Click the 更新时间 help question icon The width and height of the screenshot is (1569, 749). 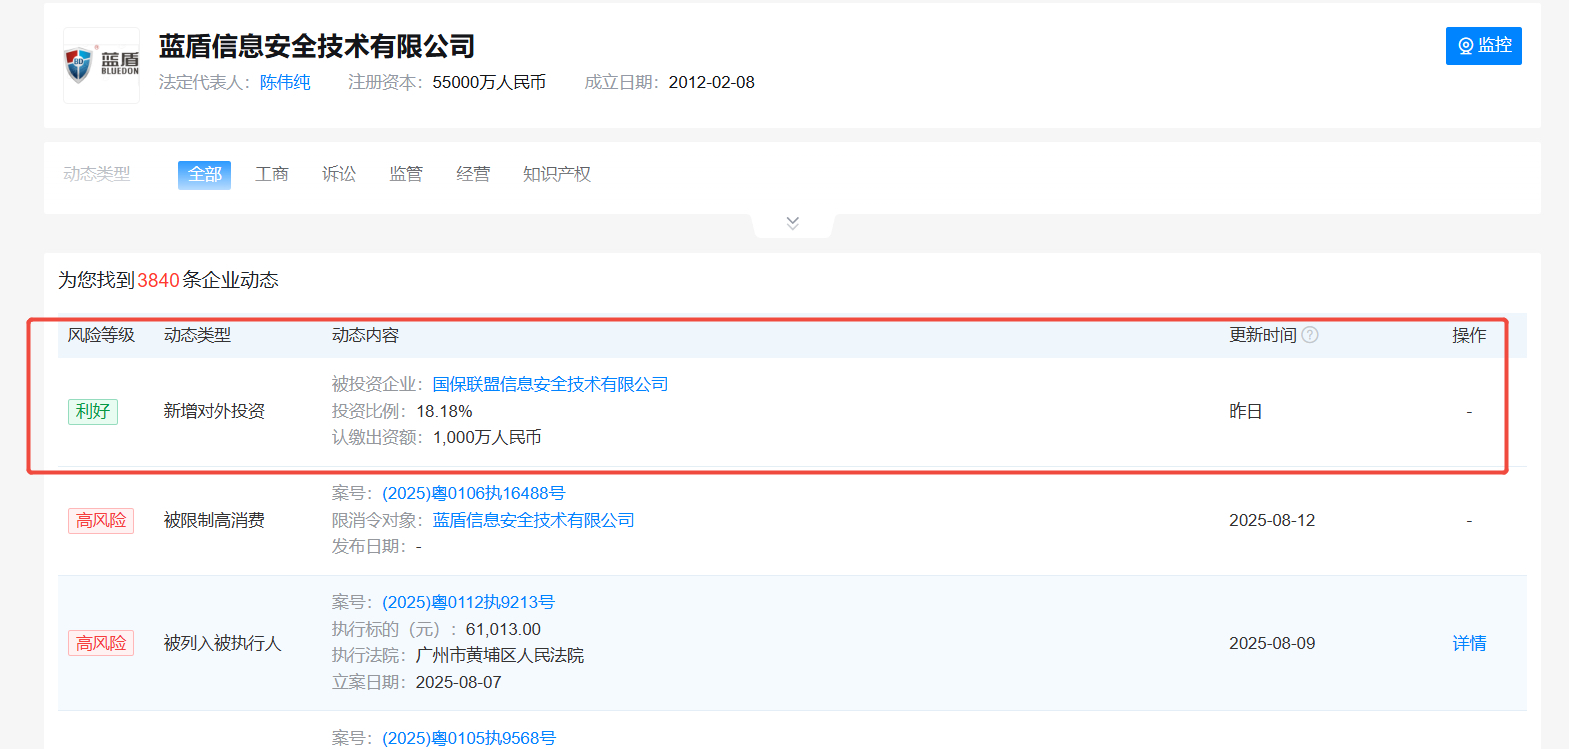(x=1310, y=335)
